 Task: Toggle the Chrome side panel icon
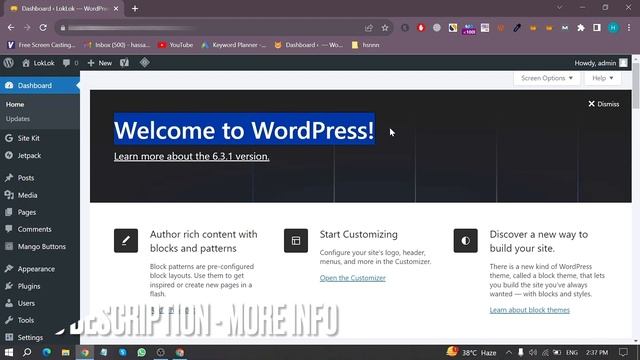[x=597, y=28]
